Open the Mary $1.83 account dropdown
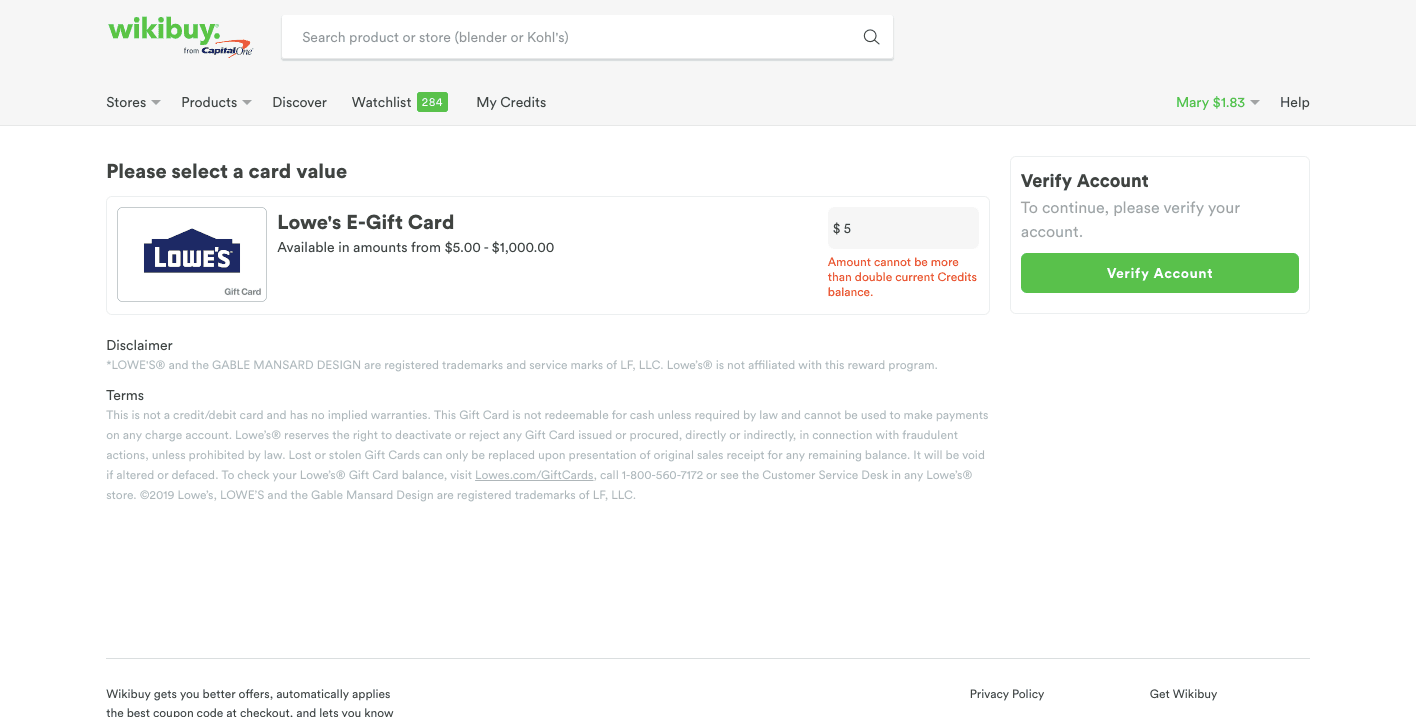1416x717 pixels. coord(1217,102)
